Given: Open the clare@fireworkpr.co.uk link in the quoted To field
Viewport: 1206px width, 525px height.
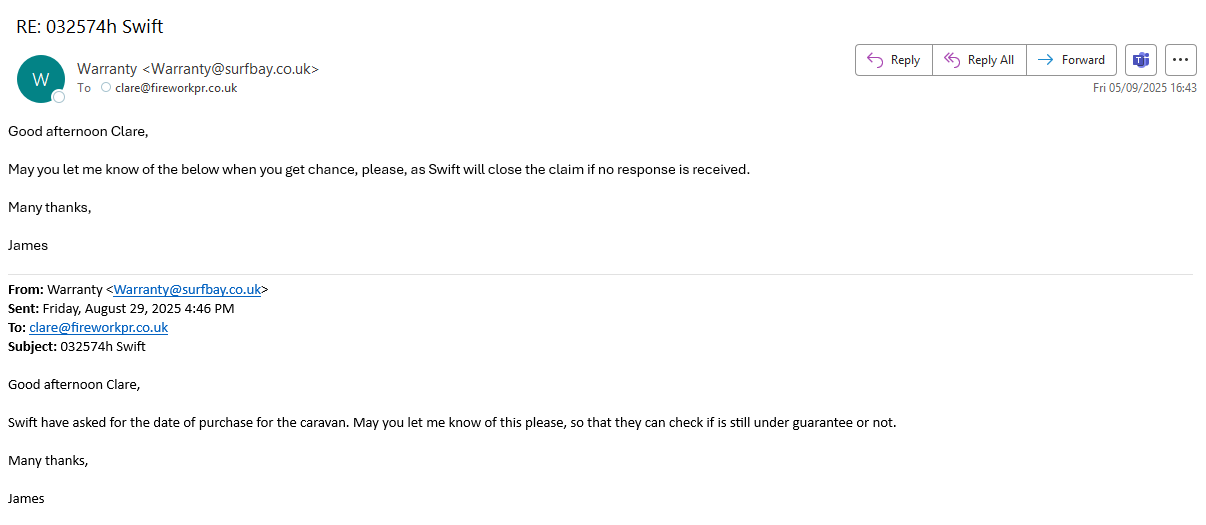Looking at the screenshot, I should tap(98, 327).
